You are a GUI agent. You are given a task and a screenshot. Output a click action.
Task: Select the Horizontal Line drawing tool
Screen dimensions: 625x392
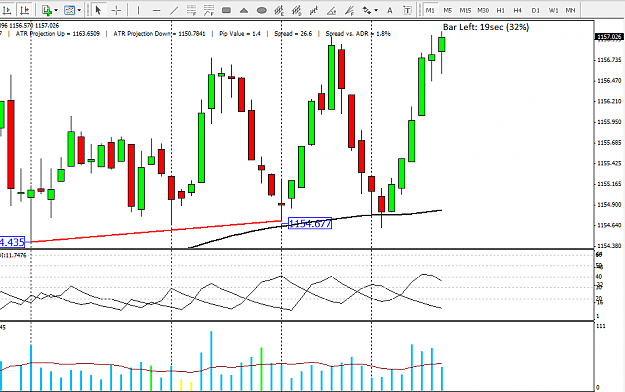156,10
